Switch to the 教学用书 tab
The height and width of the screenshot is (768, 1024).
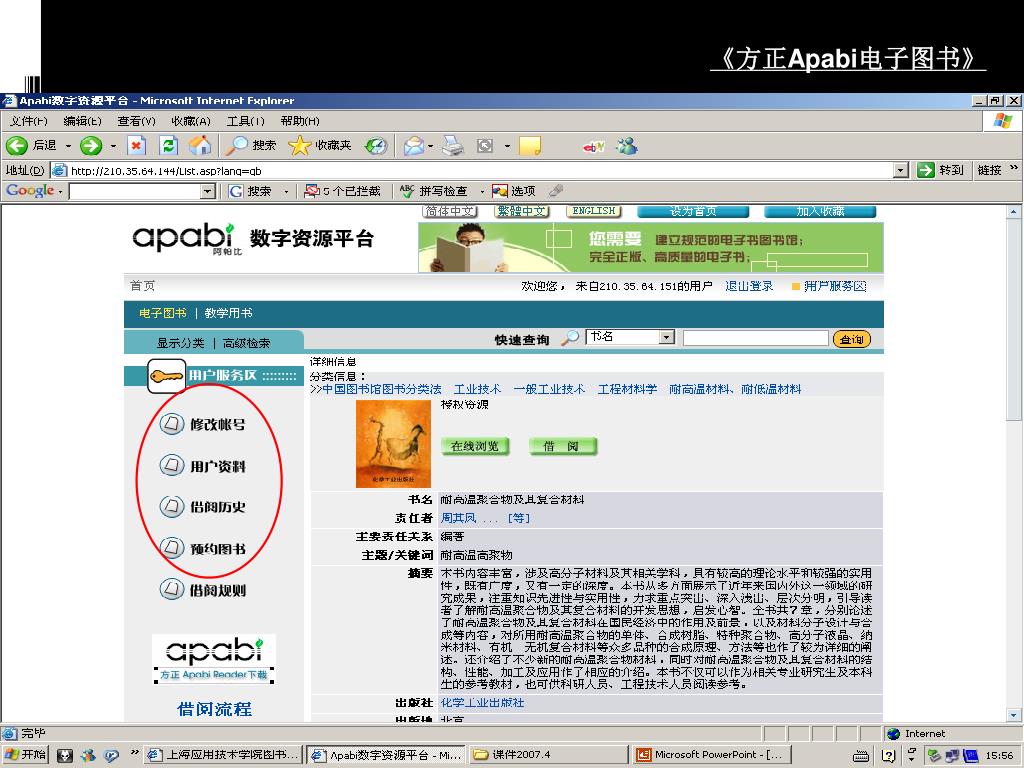click(x=229, y=313)
